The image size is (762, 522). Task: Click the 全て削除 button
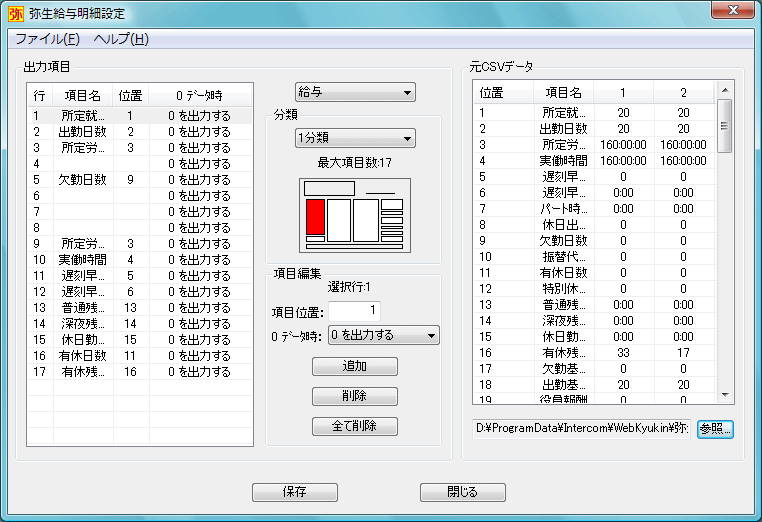pos(355,426)
